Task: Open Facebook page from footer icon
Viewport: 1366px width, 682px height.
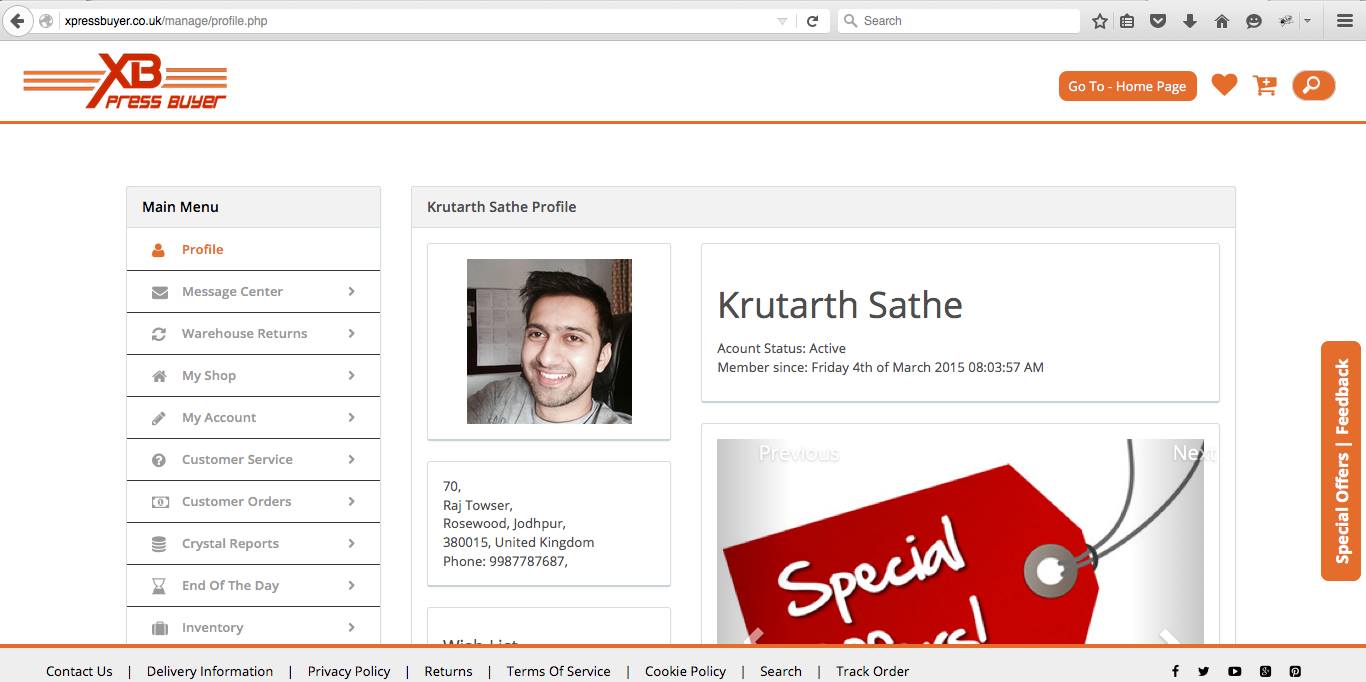Action: coord(1175,671)
